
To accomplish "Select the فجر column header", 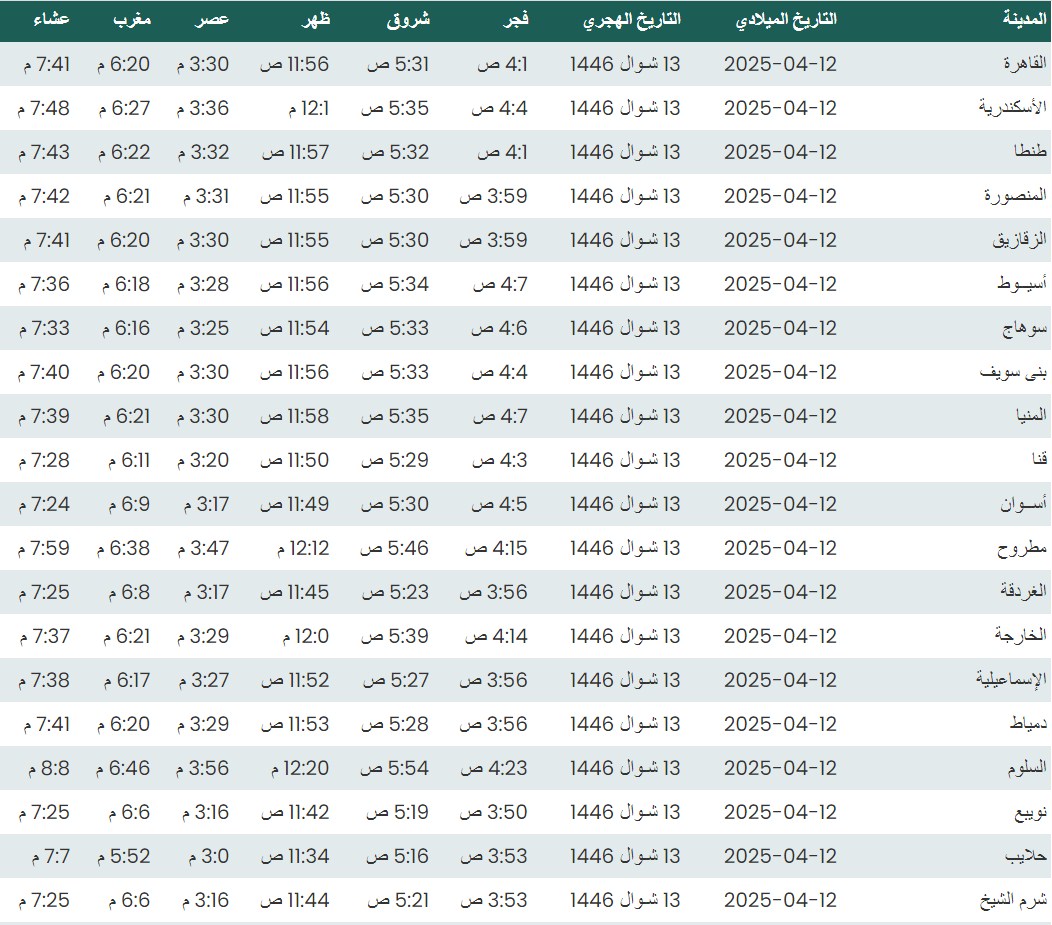I will tap(515, 20).
